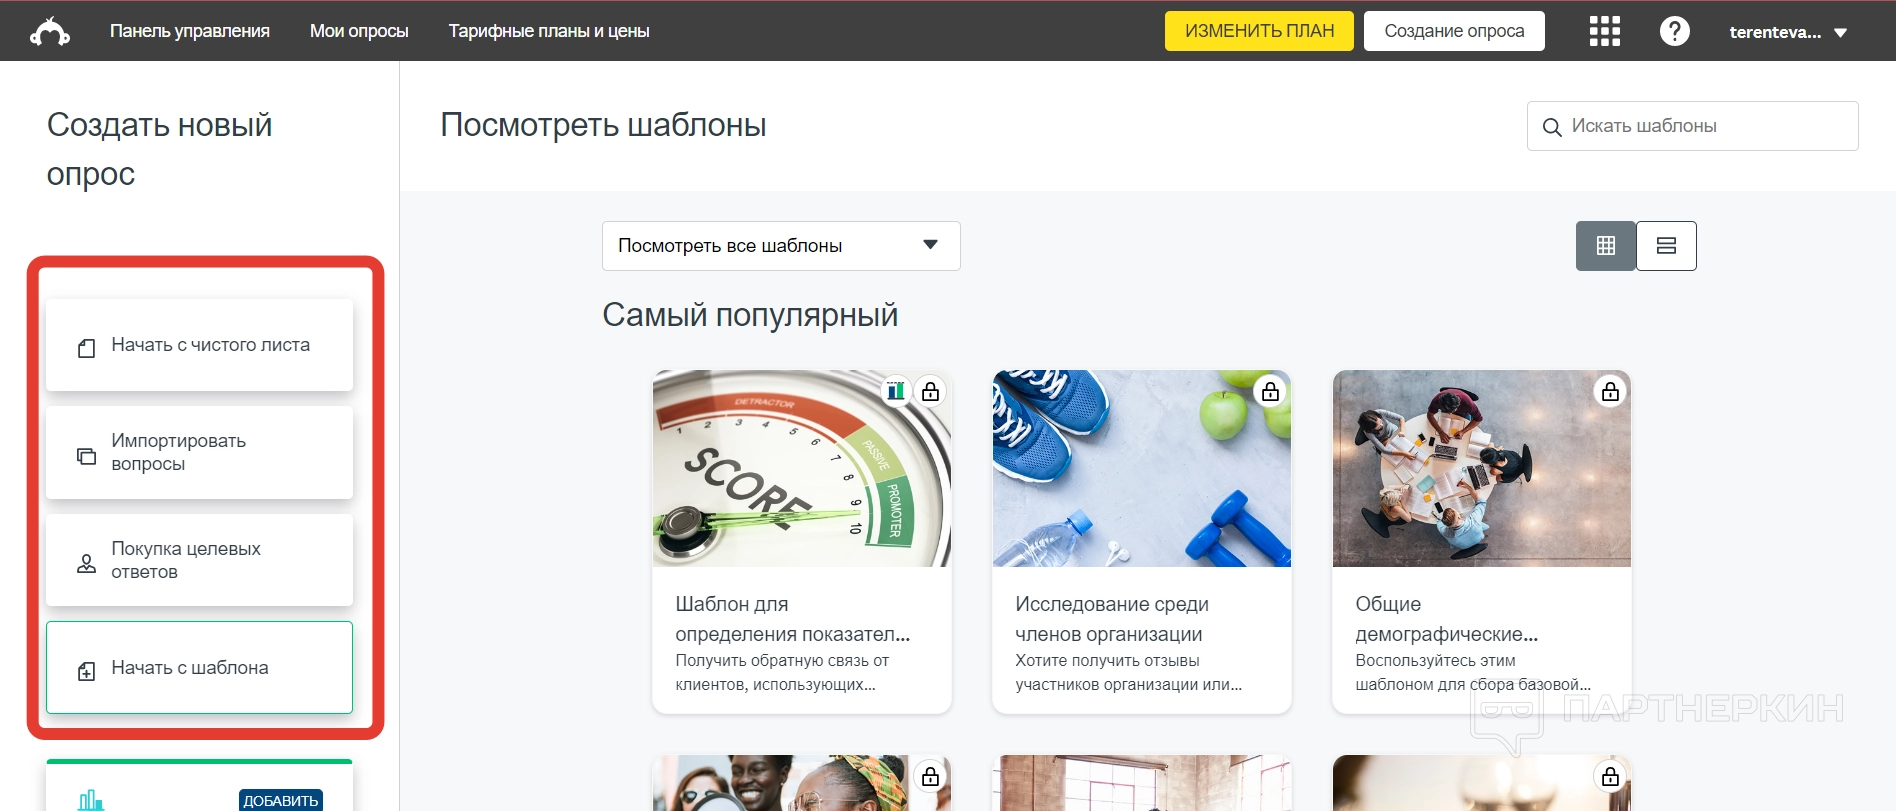Viewport: 1896px width, 811px height.
Task: Click the teal bar chart icon beside ДОБАВИТЬ
Action: (x=91, y=800)
